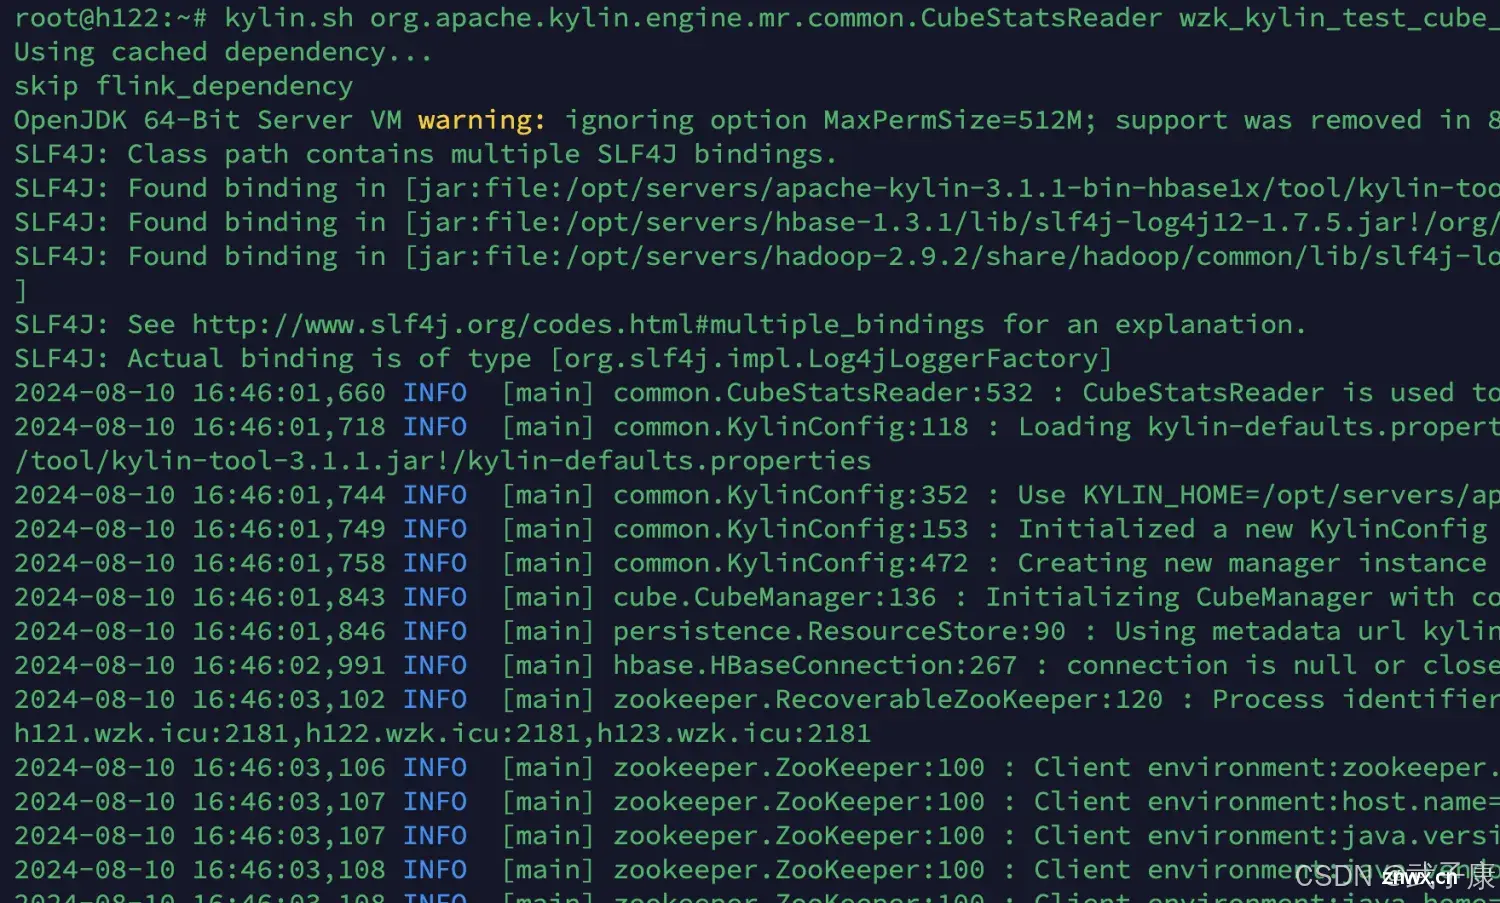Click the "wzk_kylin_test_cube_" argument text
Screen dimensions: 1500x903
pyautogui.click(x=1339, y=17)
